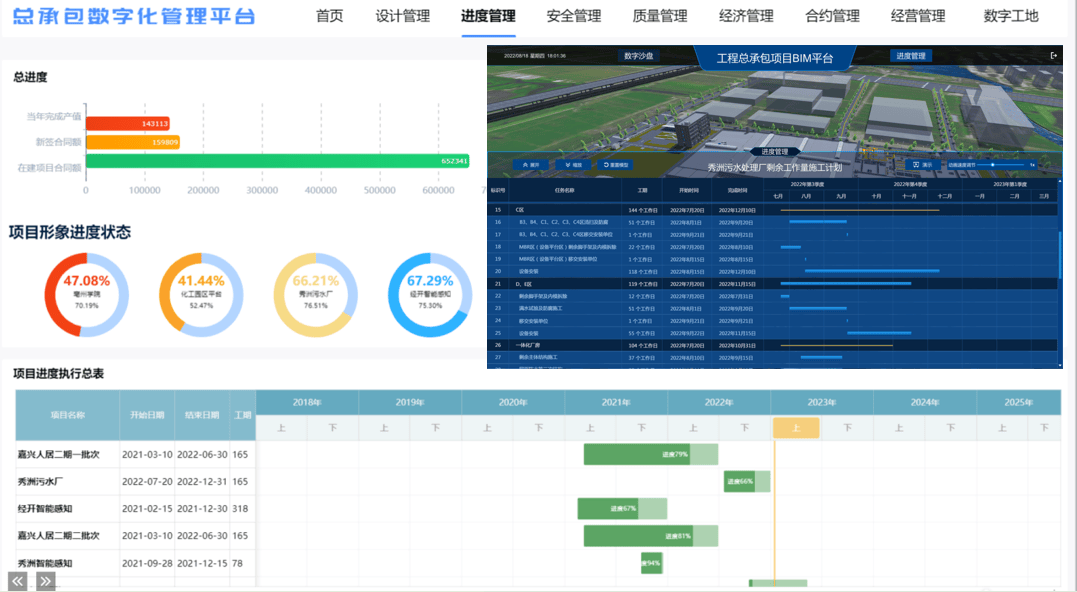
Task: Click the double-right arrow page button
Action: click(x=45, y=581)
